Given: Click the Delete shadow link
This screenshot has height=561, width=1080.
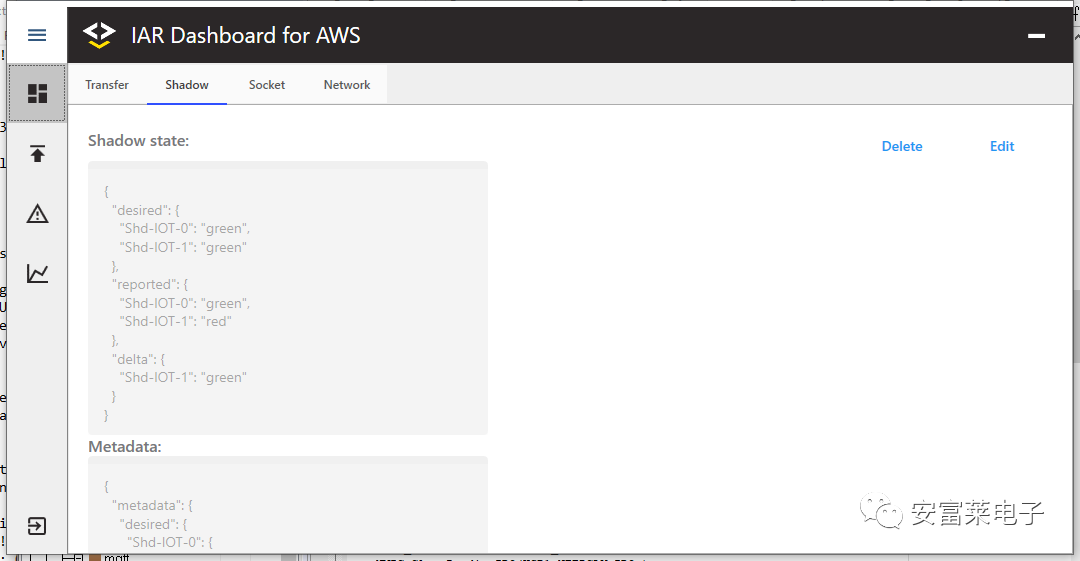Looking at the screenshot, I should (902, 146).
